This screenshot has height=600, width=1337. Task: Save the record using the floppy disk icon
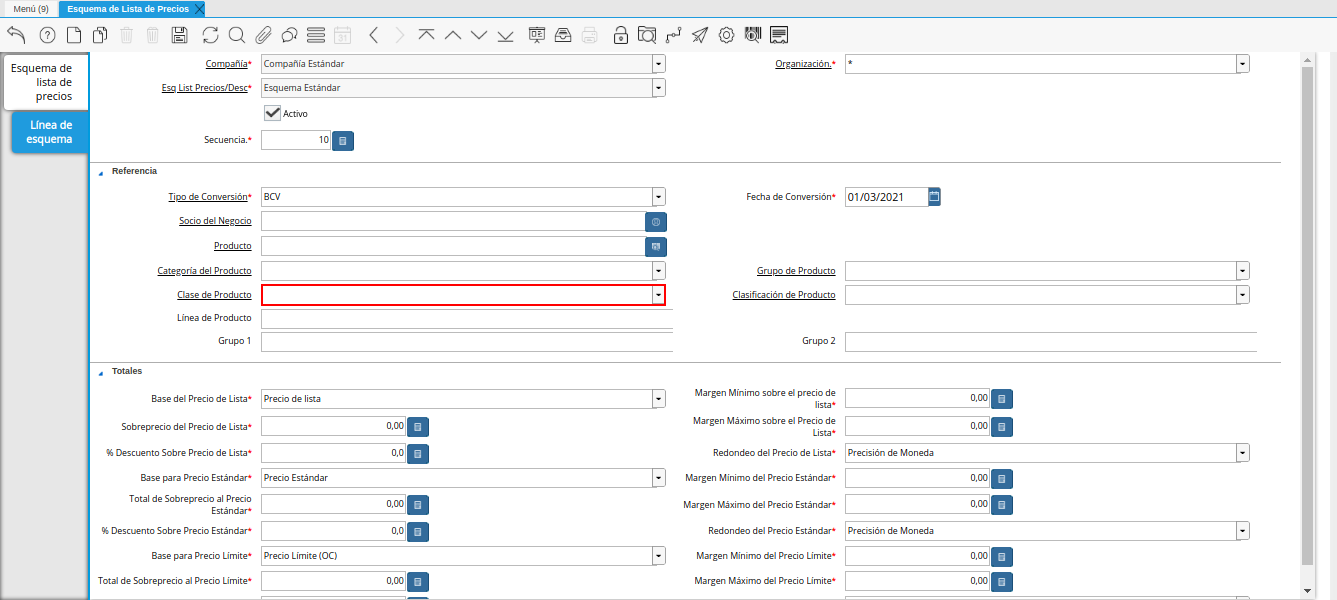click(x=180, y=35)
